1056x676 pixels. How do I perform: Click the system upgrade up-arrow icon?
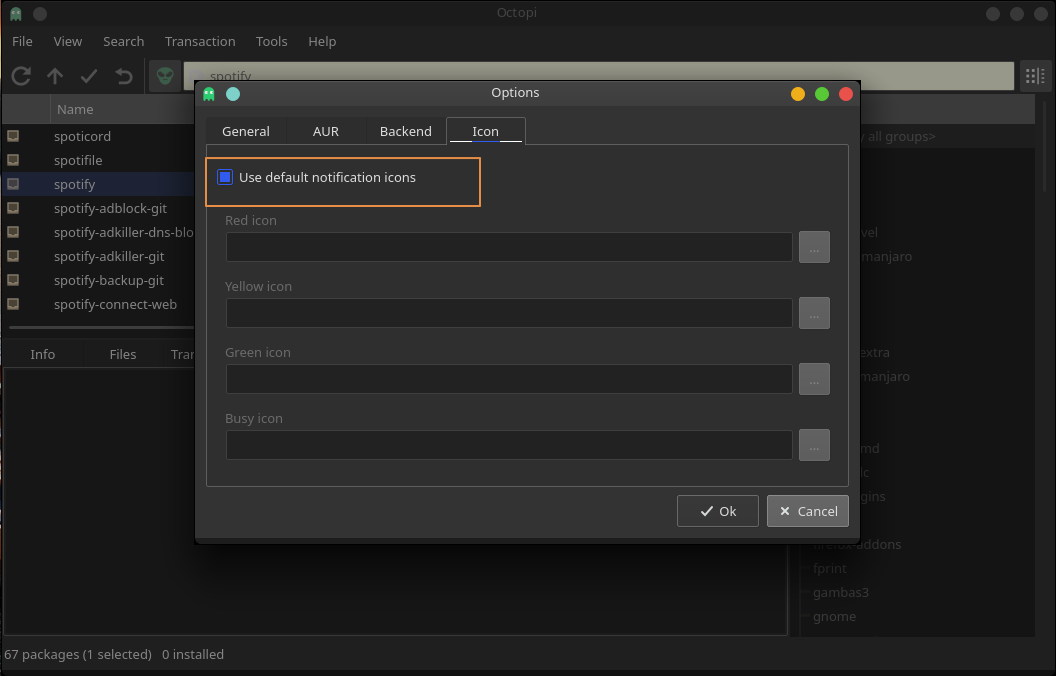point(55,76)
